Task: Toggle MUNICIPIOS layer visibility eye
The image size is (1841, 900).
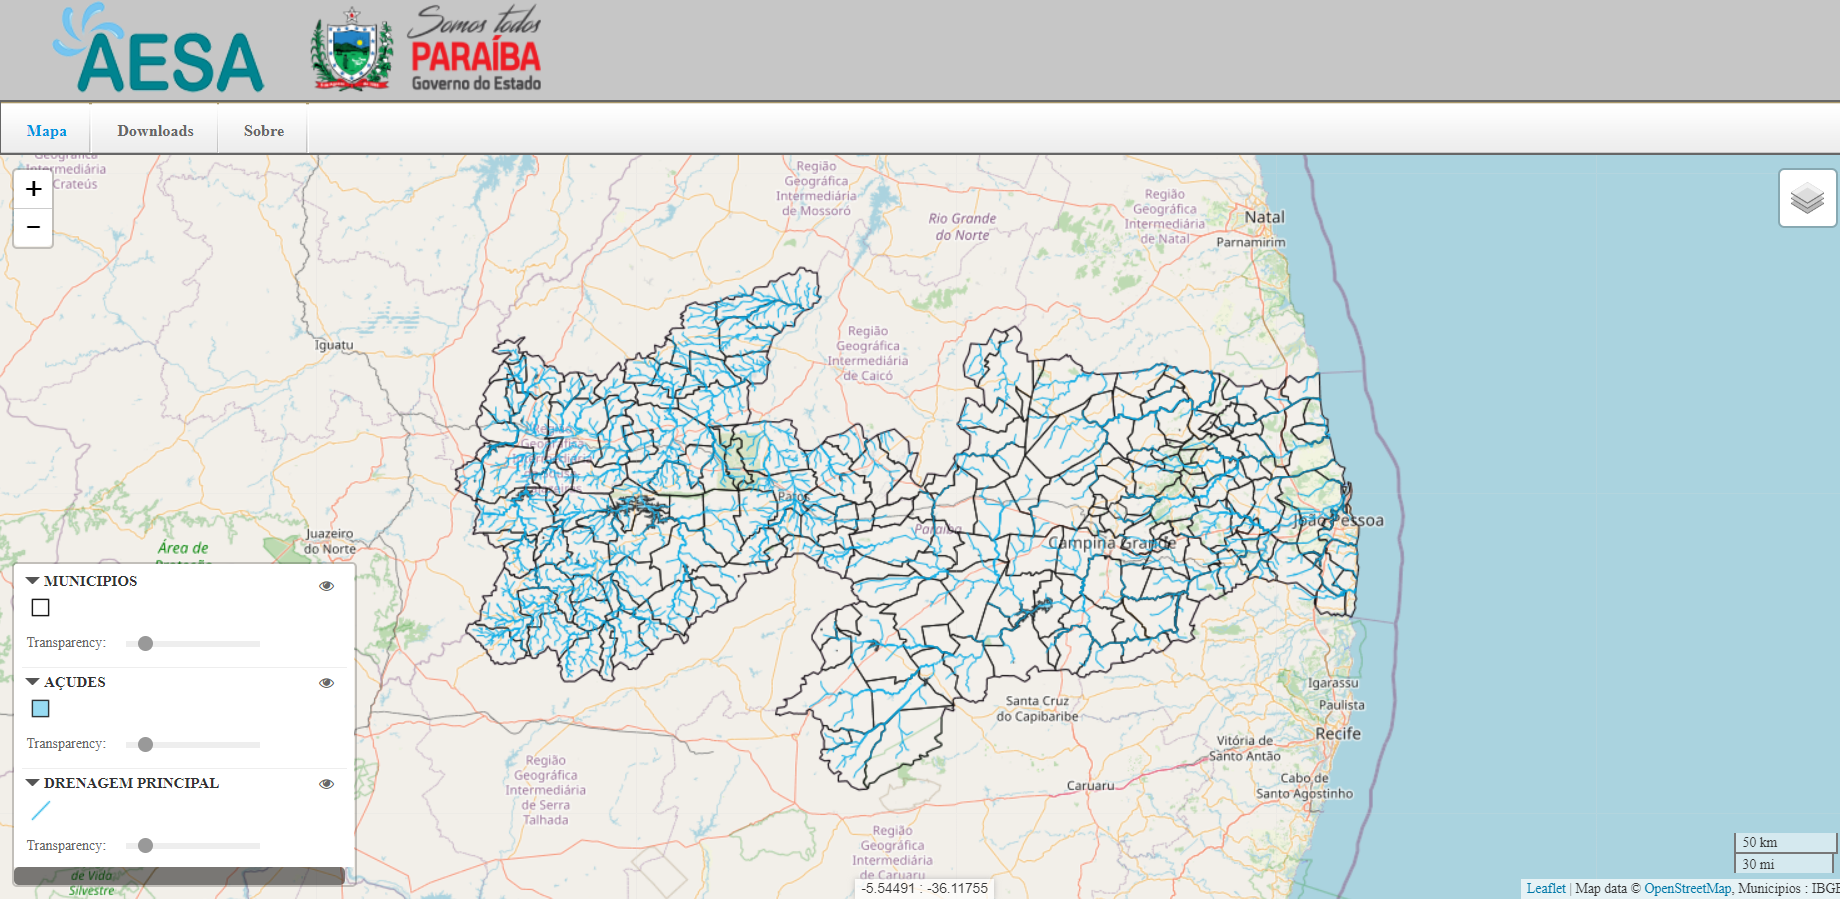Action: pos(326,586)
